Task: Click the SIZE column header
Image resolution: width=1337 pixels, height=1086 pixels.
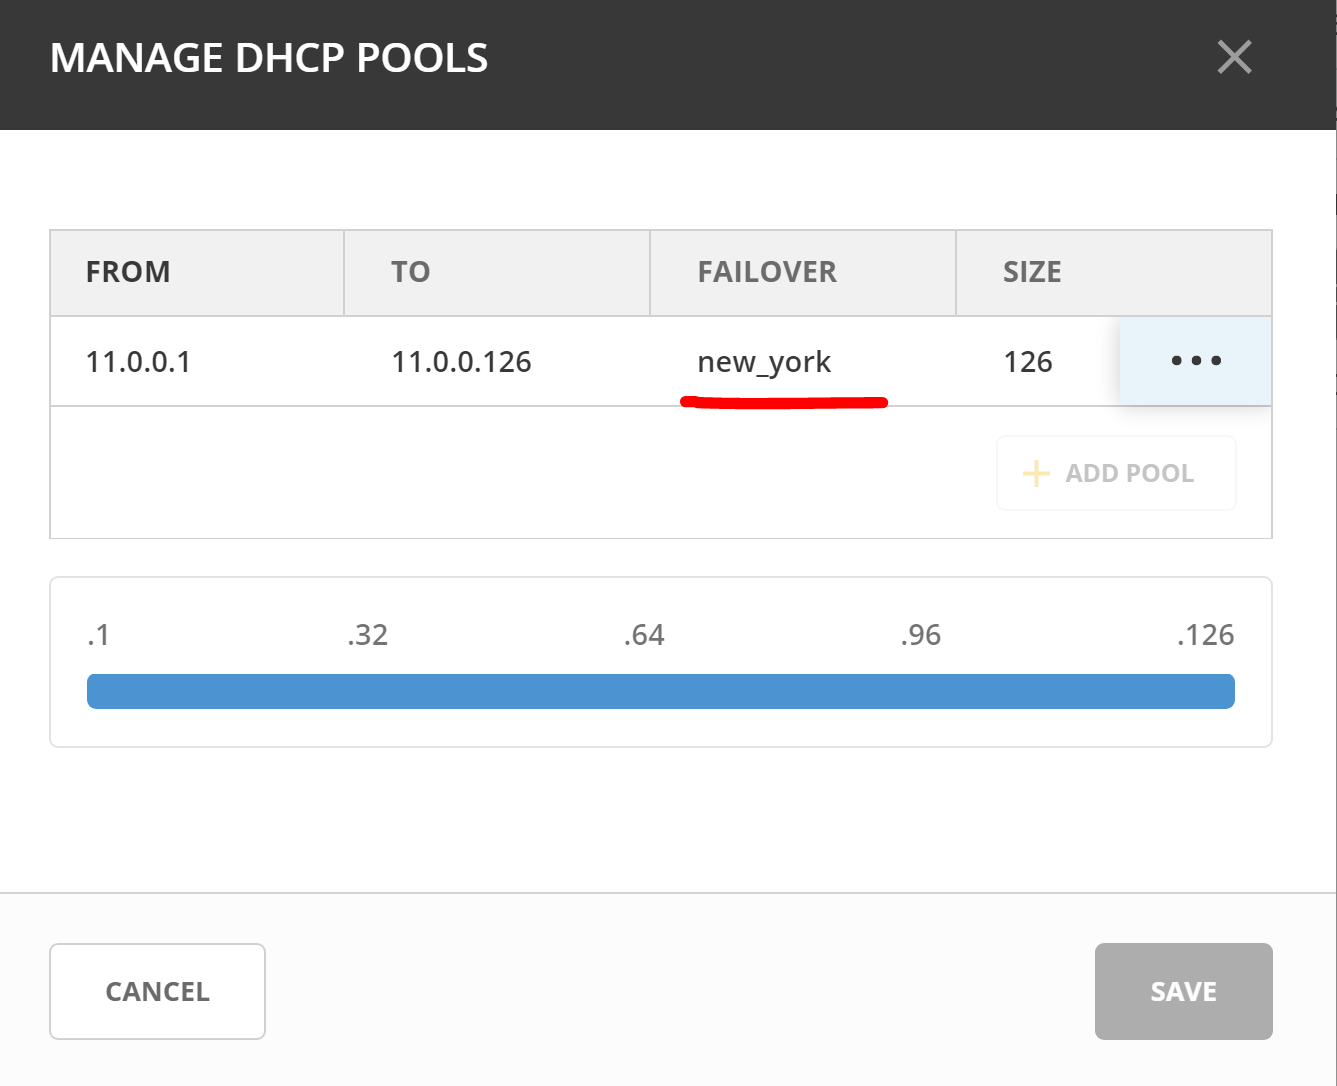Action: click(1032, 272)
